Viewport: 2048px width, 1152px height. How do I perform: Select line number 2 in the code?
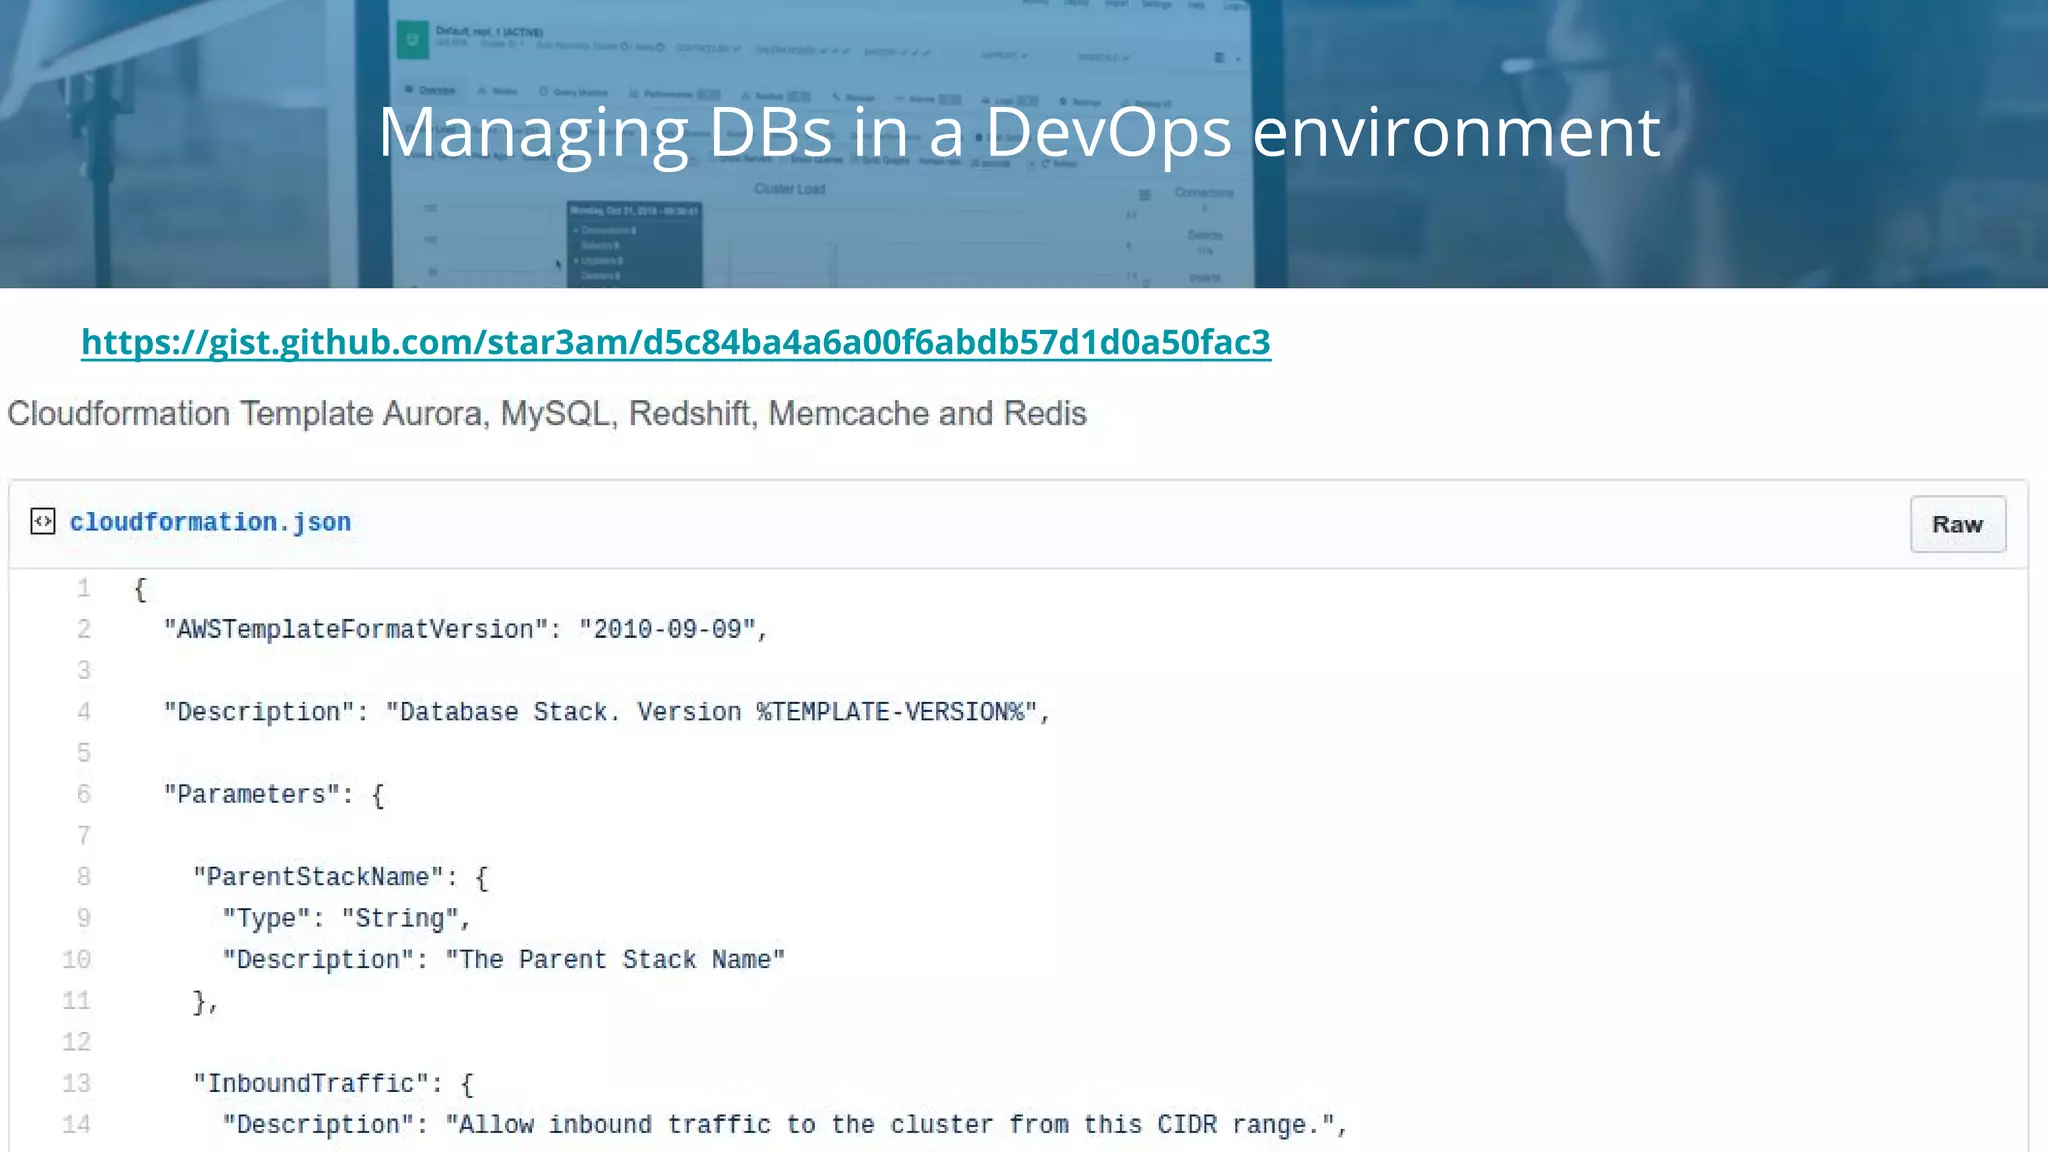(84, 629)
